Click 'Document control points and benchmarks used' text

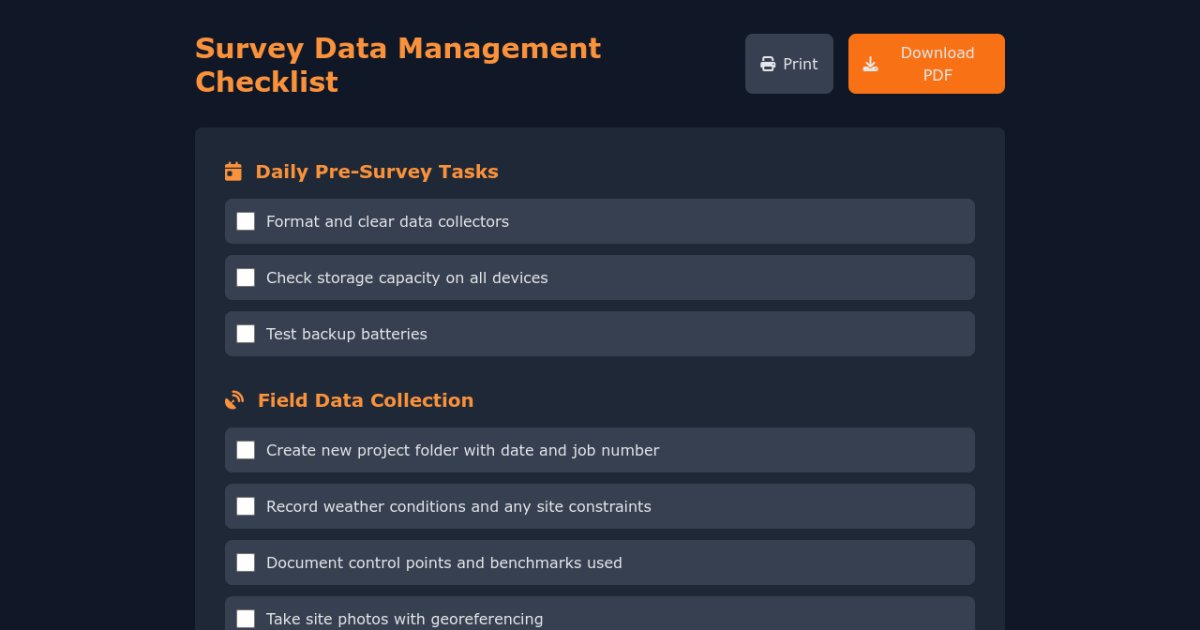(x=443, y=563)
